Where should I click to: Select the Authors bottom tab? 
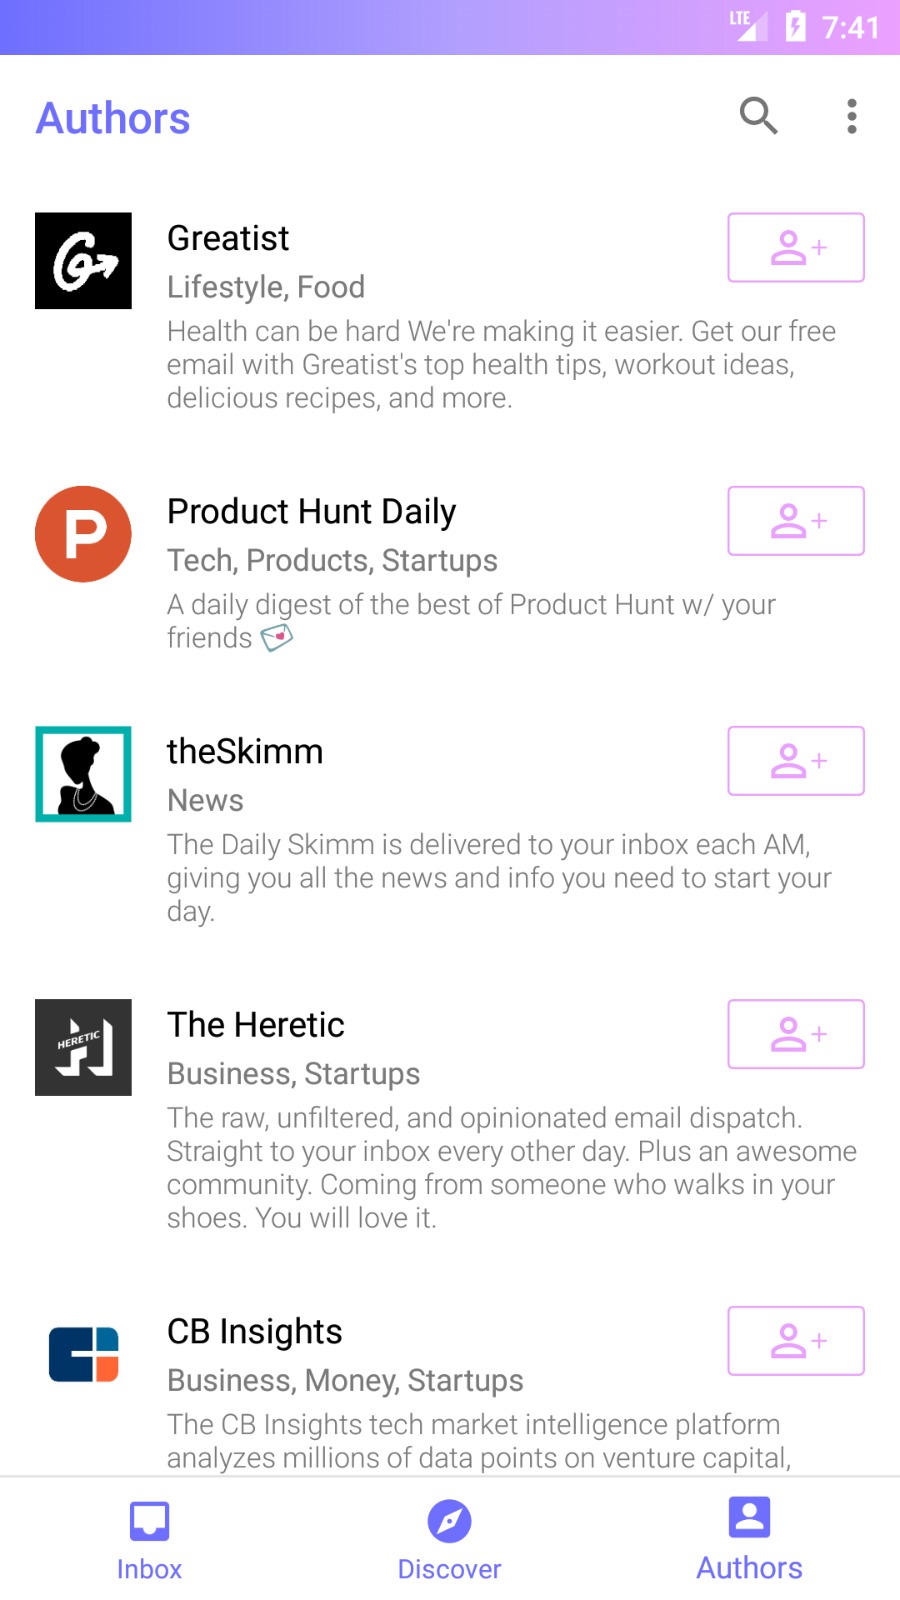(x=749, y=1540)
